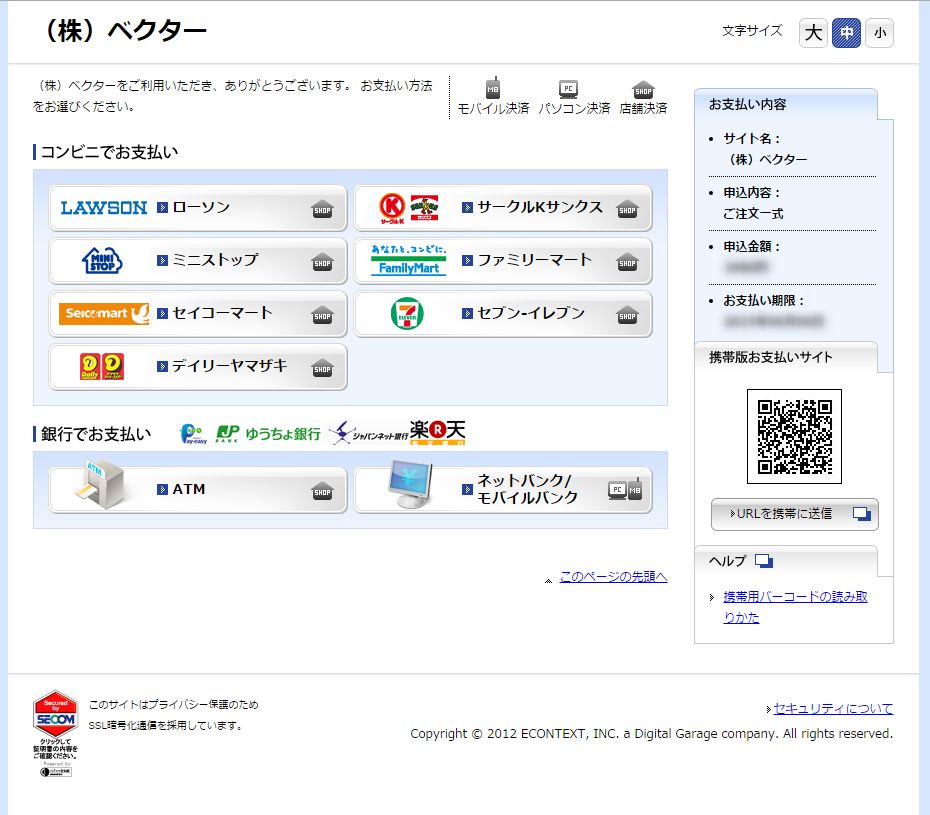Send URL to mobile phone button
Viewport: 930px width, 815px height.
click(795, 514)
